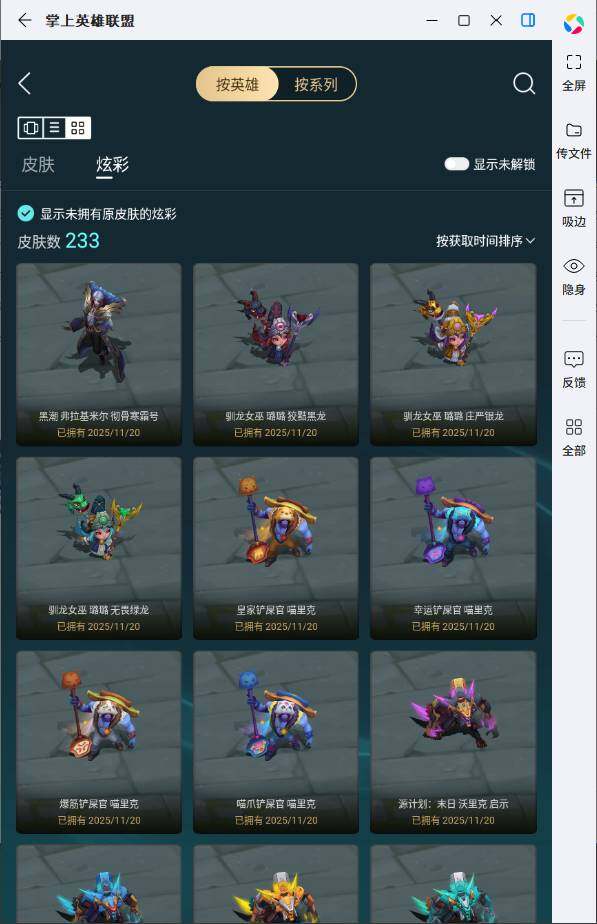Open the search magnifier icon
Viewport: 597px width, 924px height.
(x=524, y=84)
